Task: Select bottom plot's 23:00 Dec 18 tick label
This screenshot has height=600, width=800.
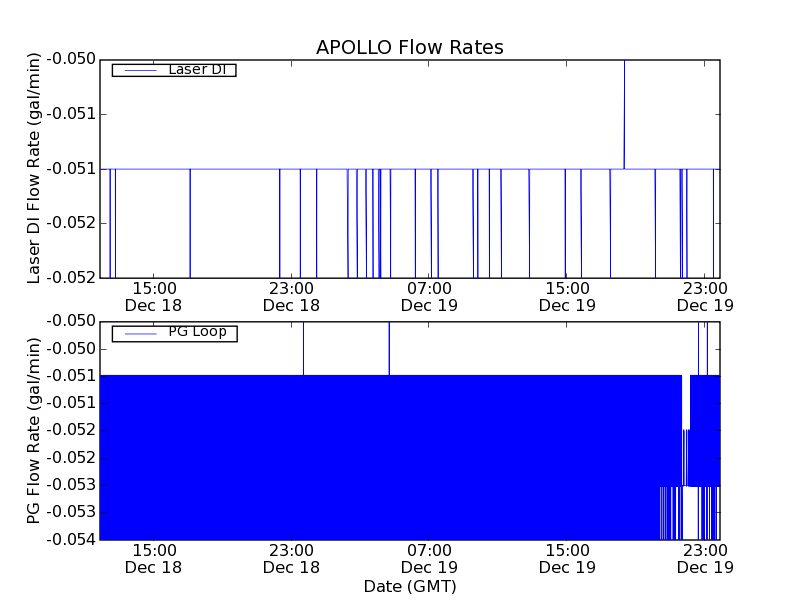Action: (291, 559)
